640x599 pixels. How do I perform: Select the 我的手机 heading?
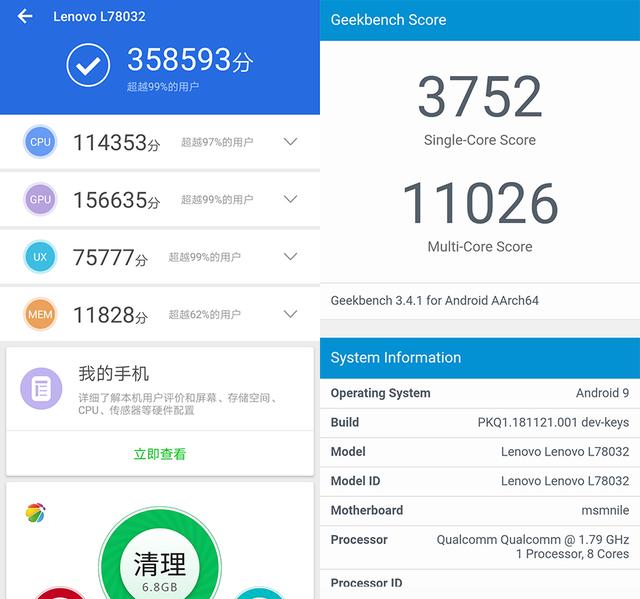tap(113, 373)
